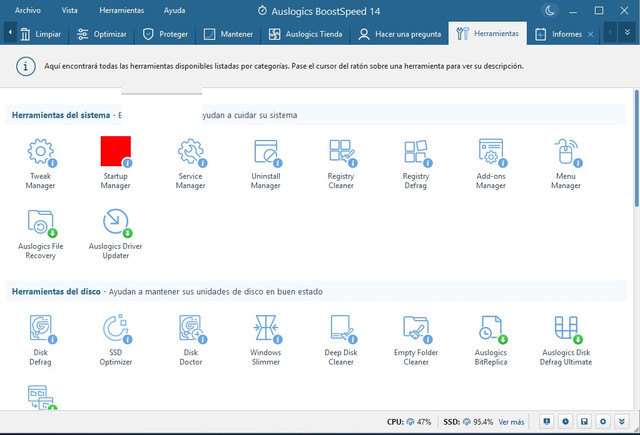
Task: Open the Uninstall Manager tool
Action: pos(266,164)
